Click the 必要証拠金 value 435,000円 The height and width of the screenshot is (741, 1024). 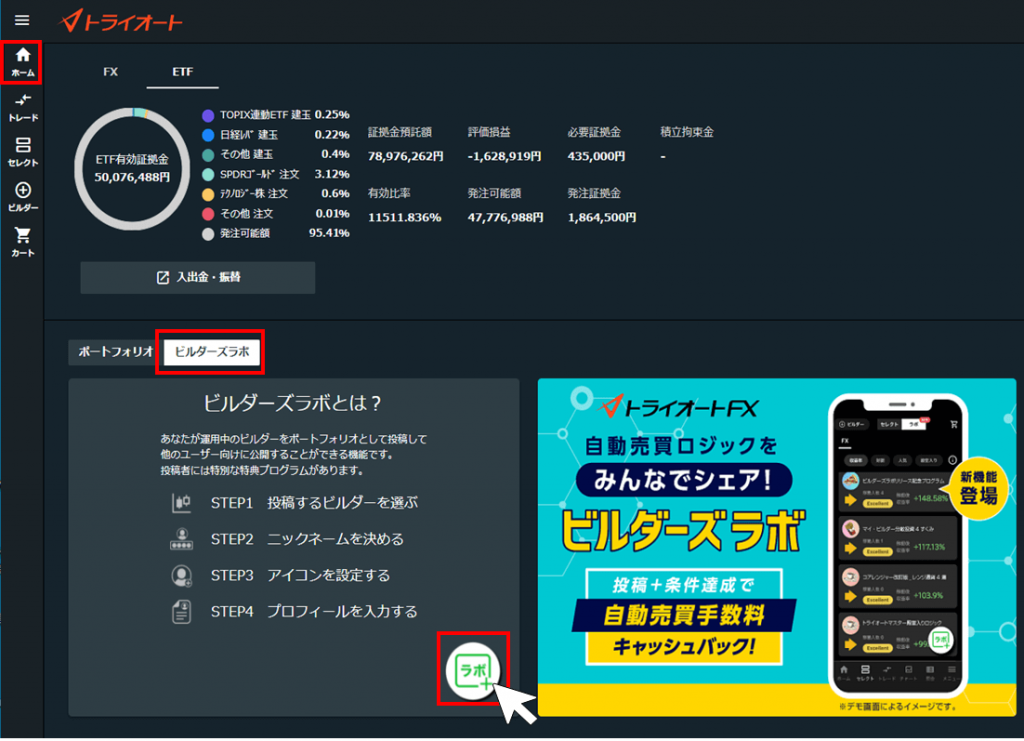(596, 157)
